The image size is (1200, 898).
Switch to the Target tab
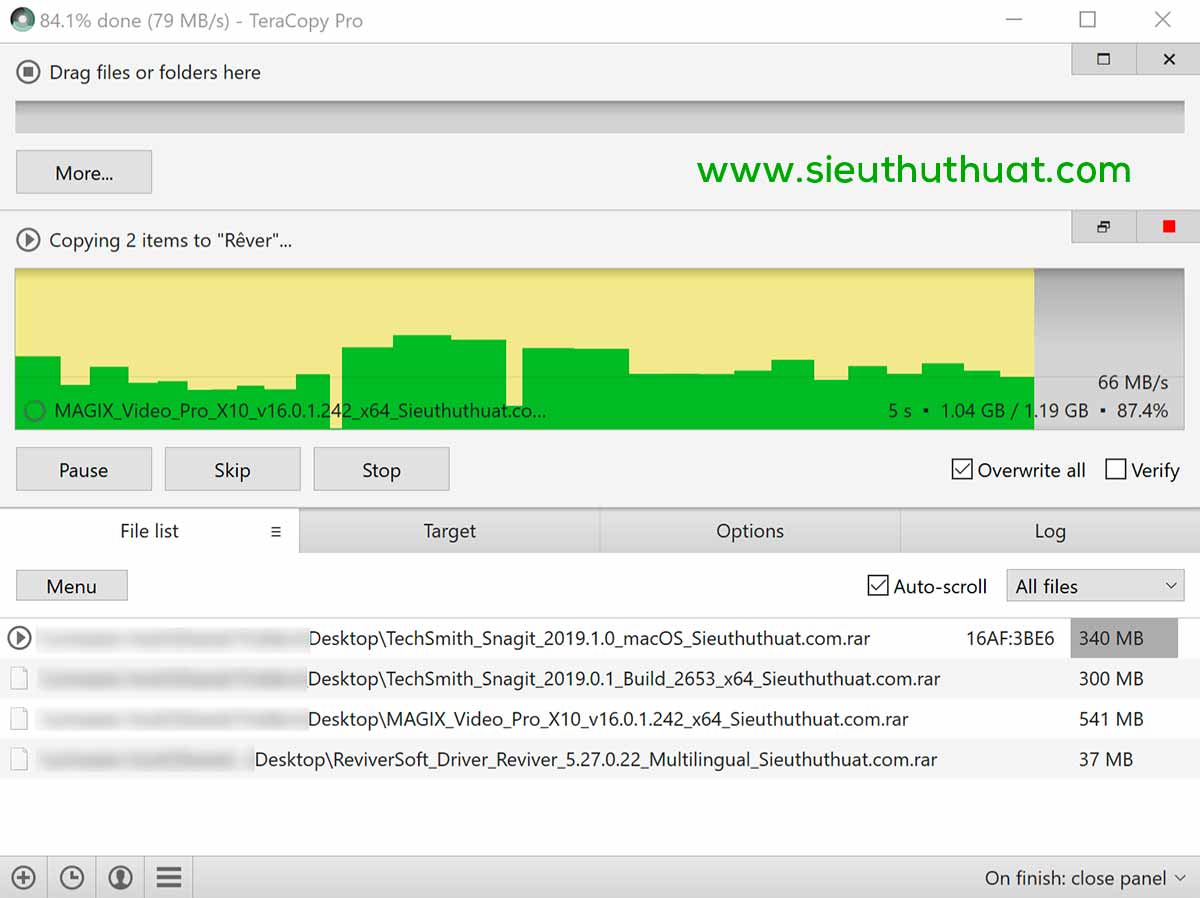pyautogui.click(x=450, y=531)
